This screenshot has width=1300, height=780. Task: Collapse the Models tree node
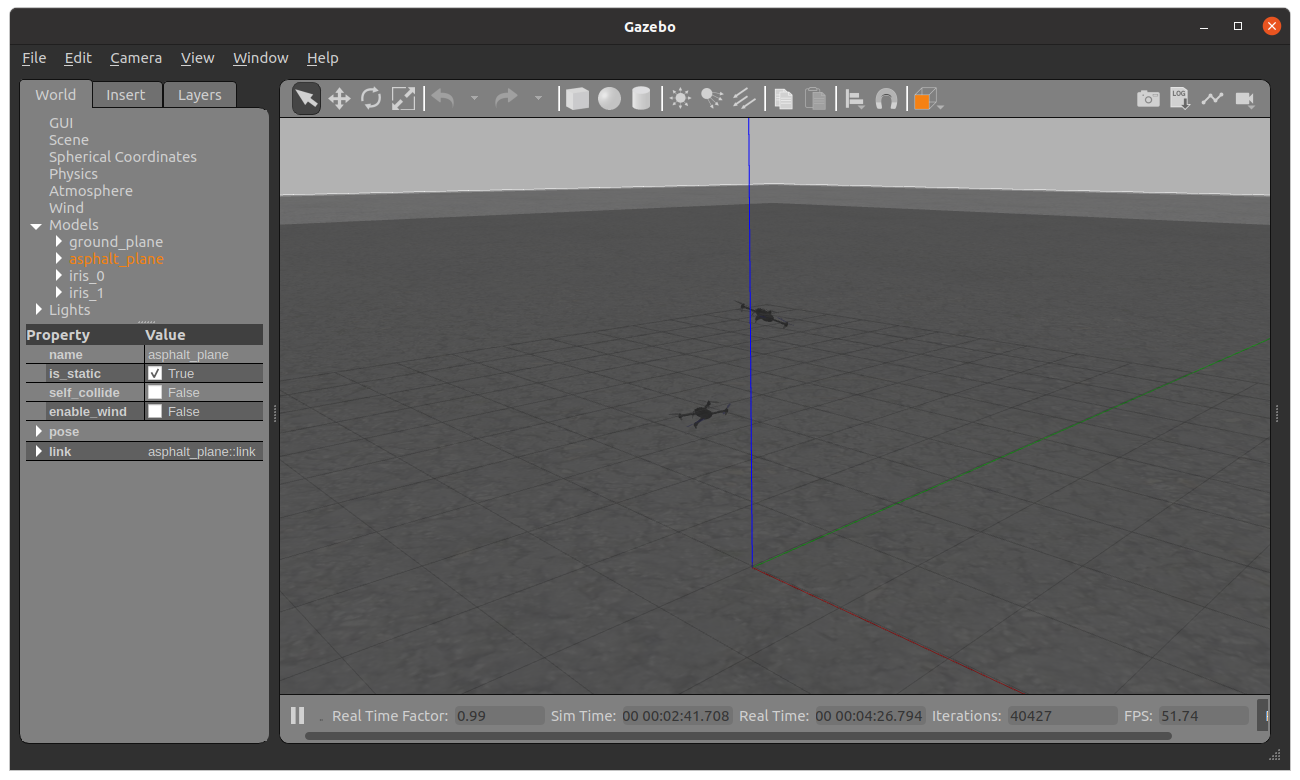click(36, 226)
